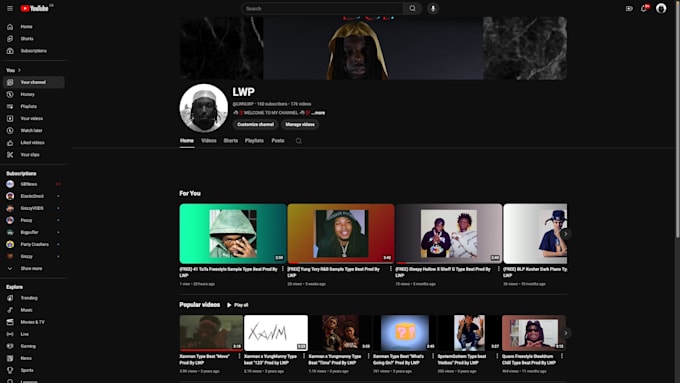
Task: Click the search magnifier button
Action: click(412, 8)
